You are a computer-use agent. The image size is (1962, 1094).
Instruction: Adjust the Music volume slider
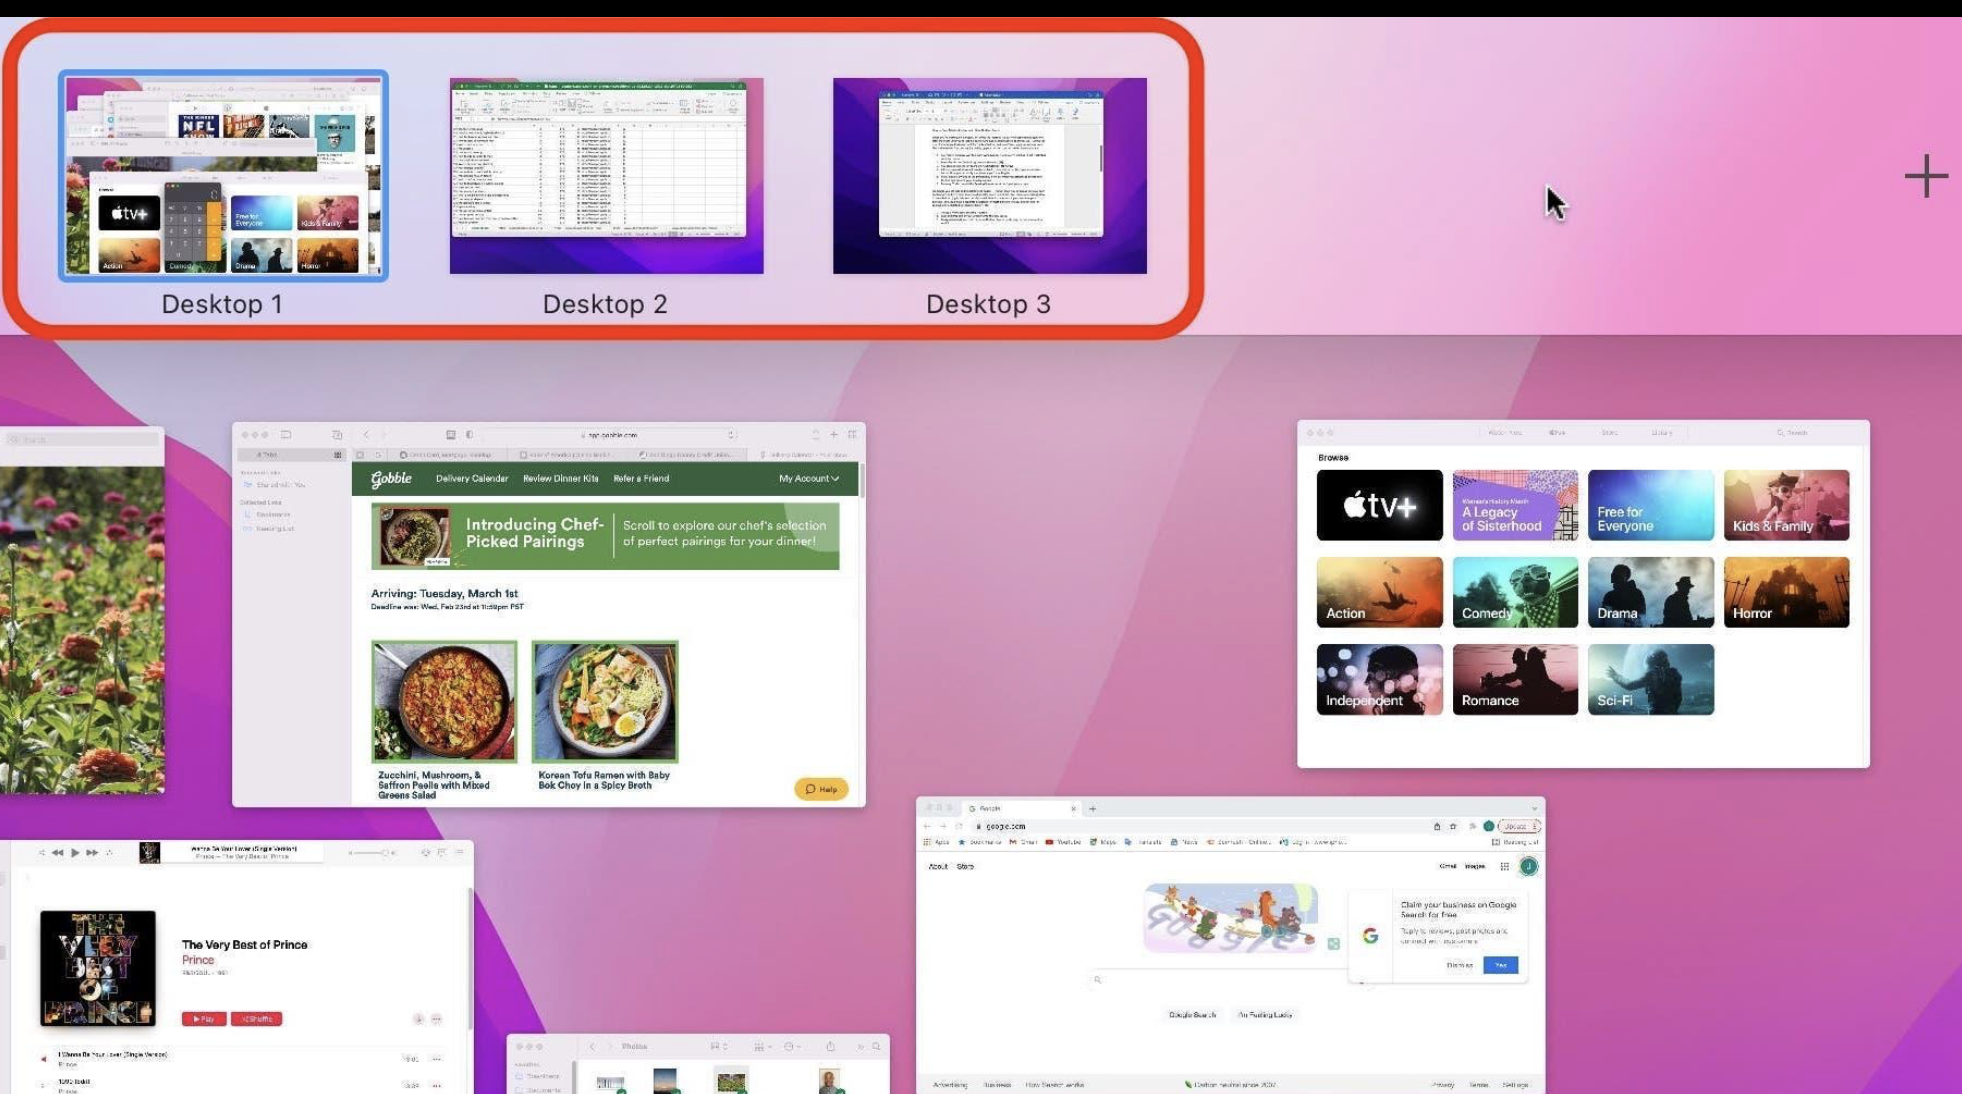coord(372,853)
